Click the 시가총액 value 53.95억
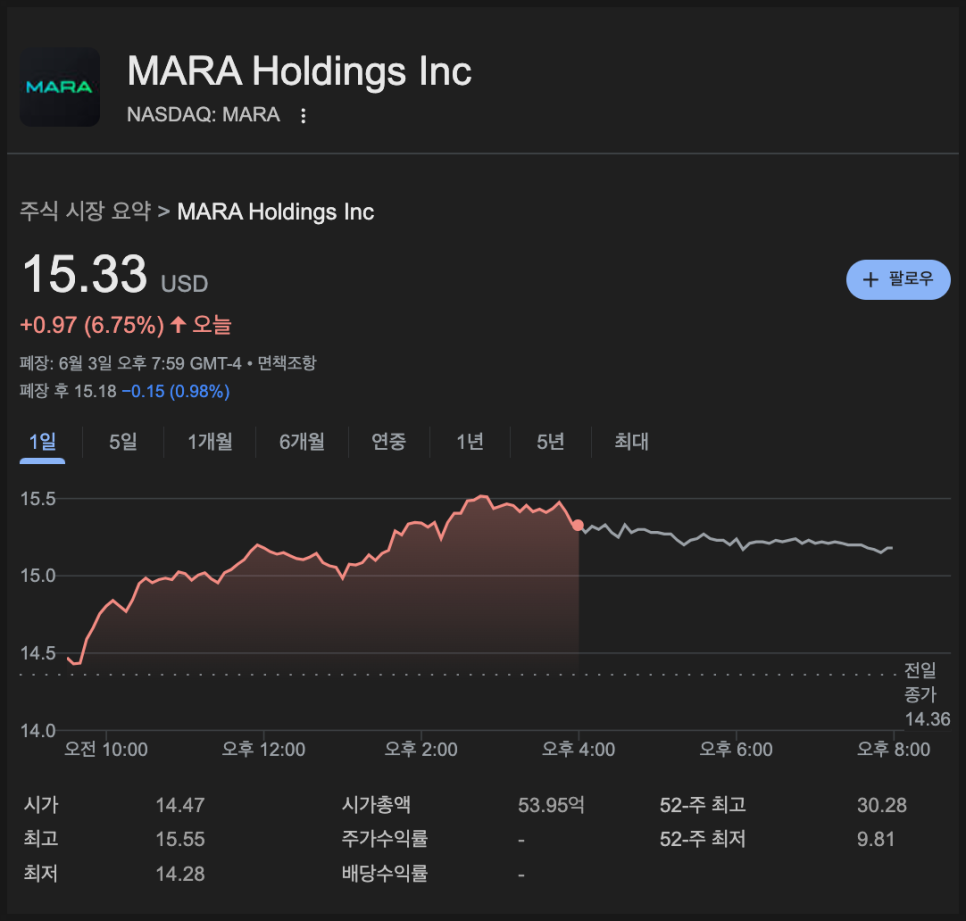The height and width of the screenshot is (921, 966). (551, 805)
